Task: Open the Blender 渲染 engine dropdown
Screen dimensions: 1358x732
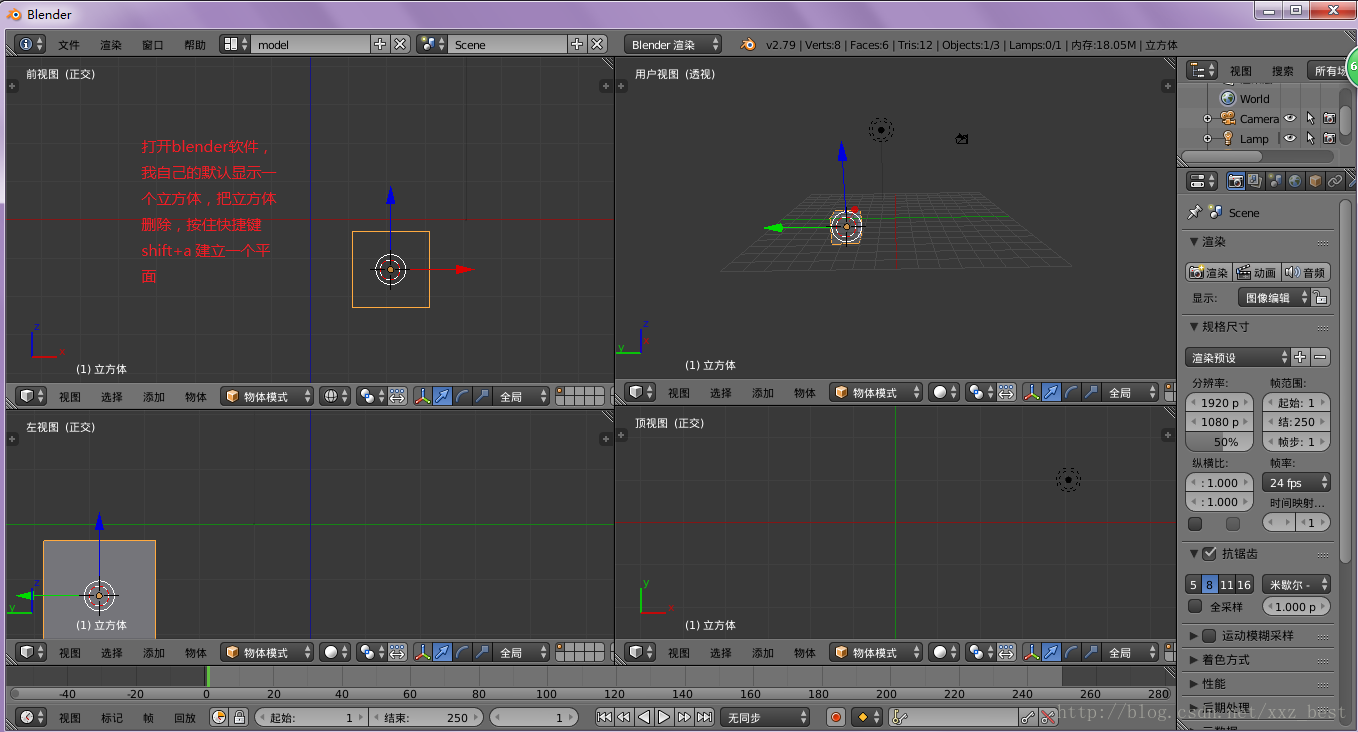Action: point(673,44)
